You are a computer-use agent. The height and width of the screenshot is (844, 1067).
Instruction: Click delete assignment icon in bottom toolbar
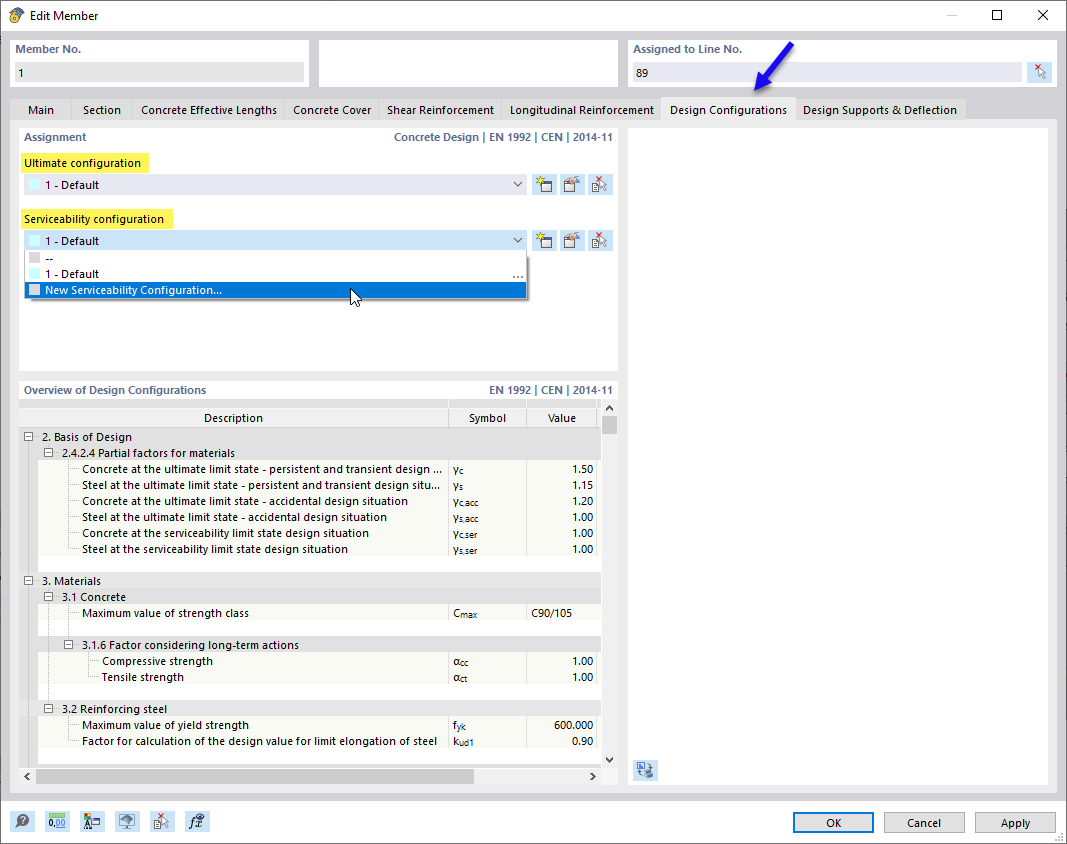[162, 821]
